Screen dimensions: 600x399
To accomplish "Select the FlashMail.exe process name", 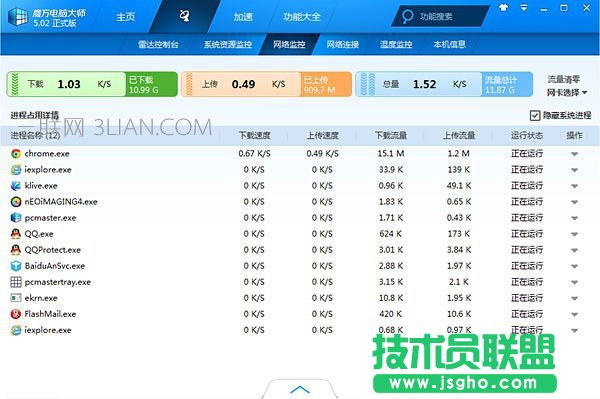I will coord(50,314).
